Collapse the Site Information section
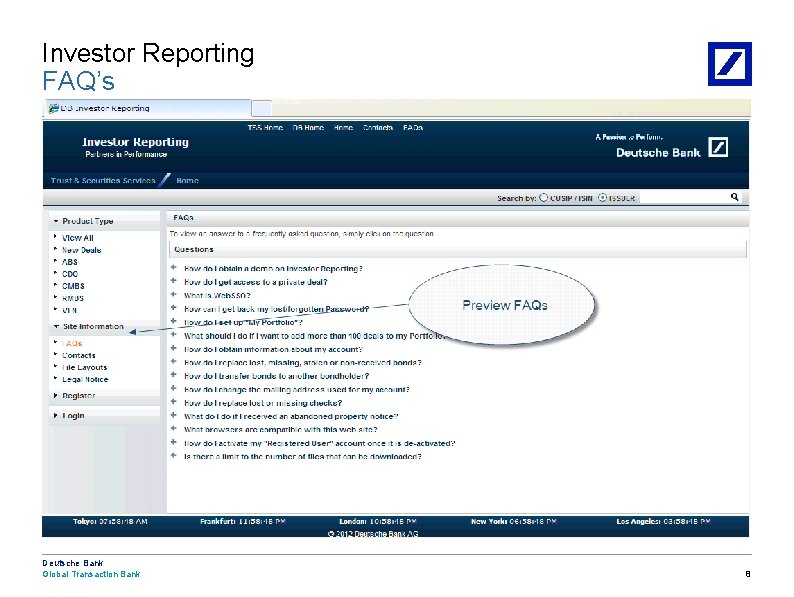Image resolution: width=794 pixels, height=597 pixels. click(56, 327)
